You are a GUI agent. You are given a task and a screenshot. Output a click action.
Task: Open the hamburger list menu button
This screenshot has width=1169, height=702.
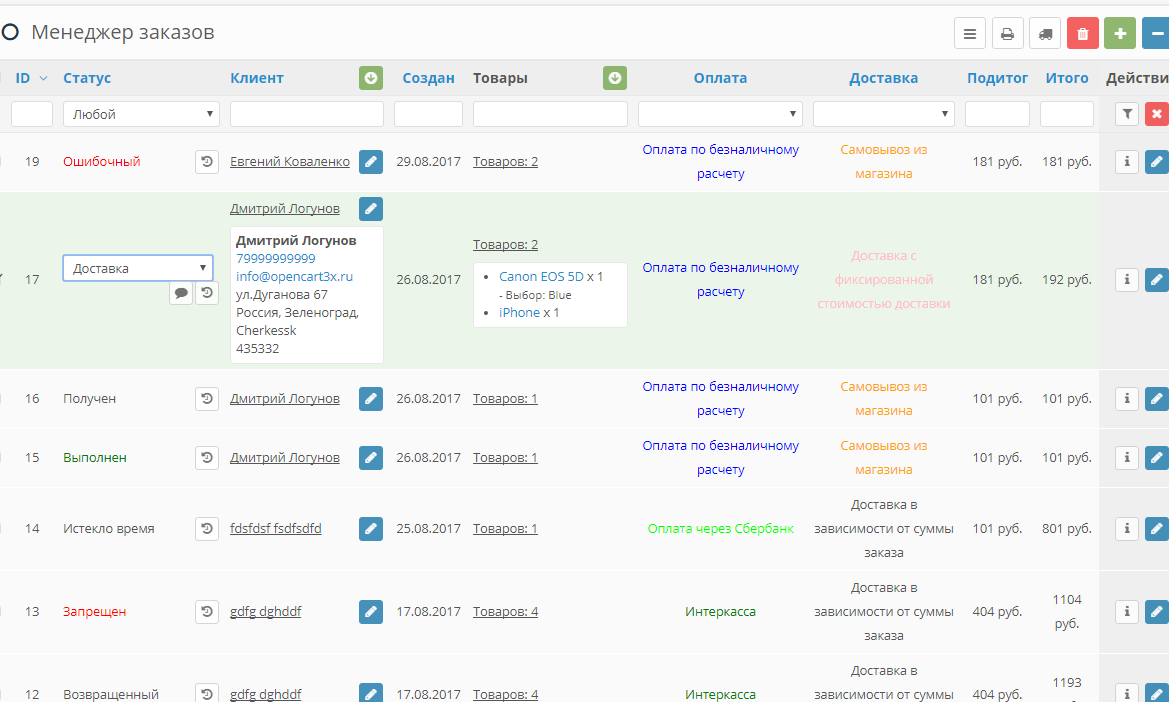[x=969, y=34]
